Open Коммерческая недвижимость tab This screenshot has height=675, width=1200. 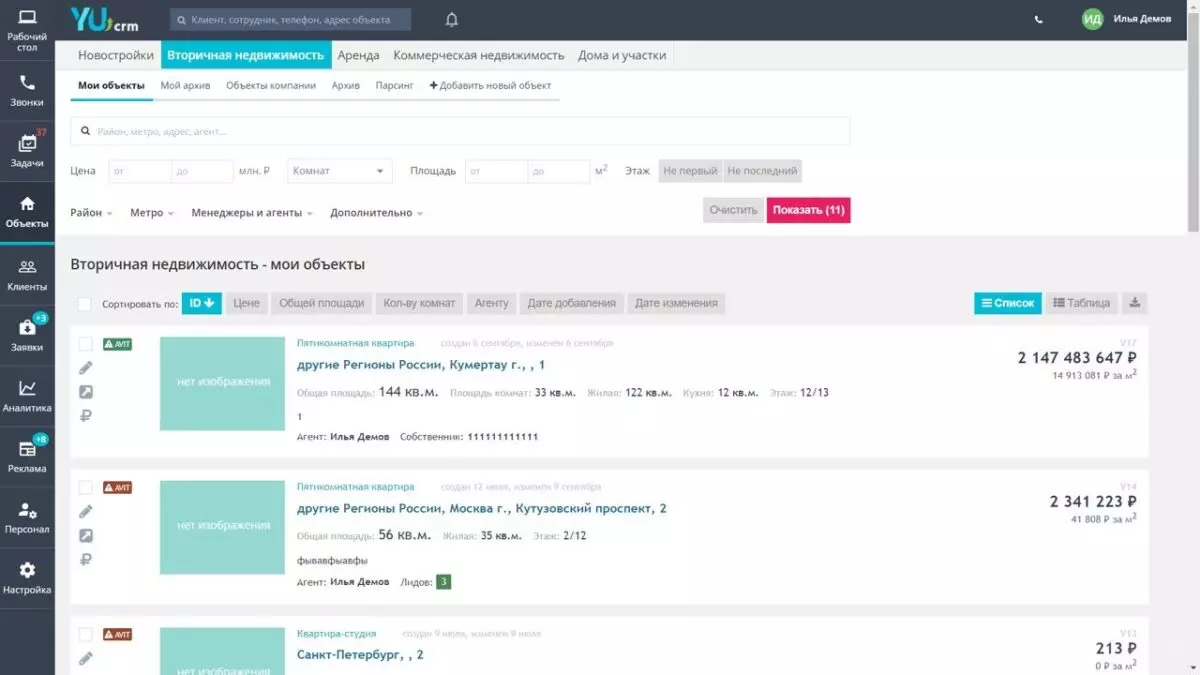coord(479,55)
